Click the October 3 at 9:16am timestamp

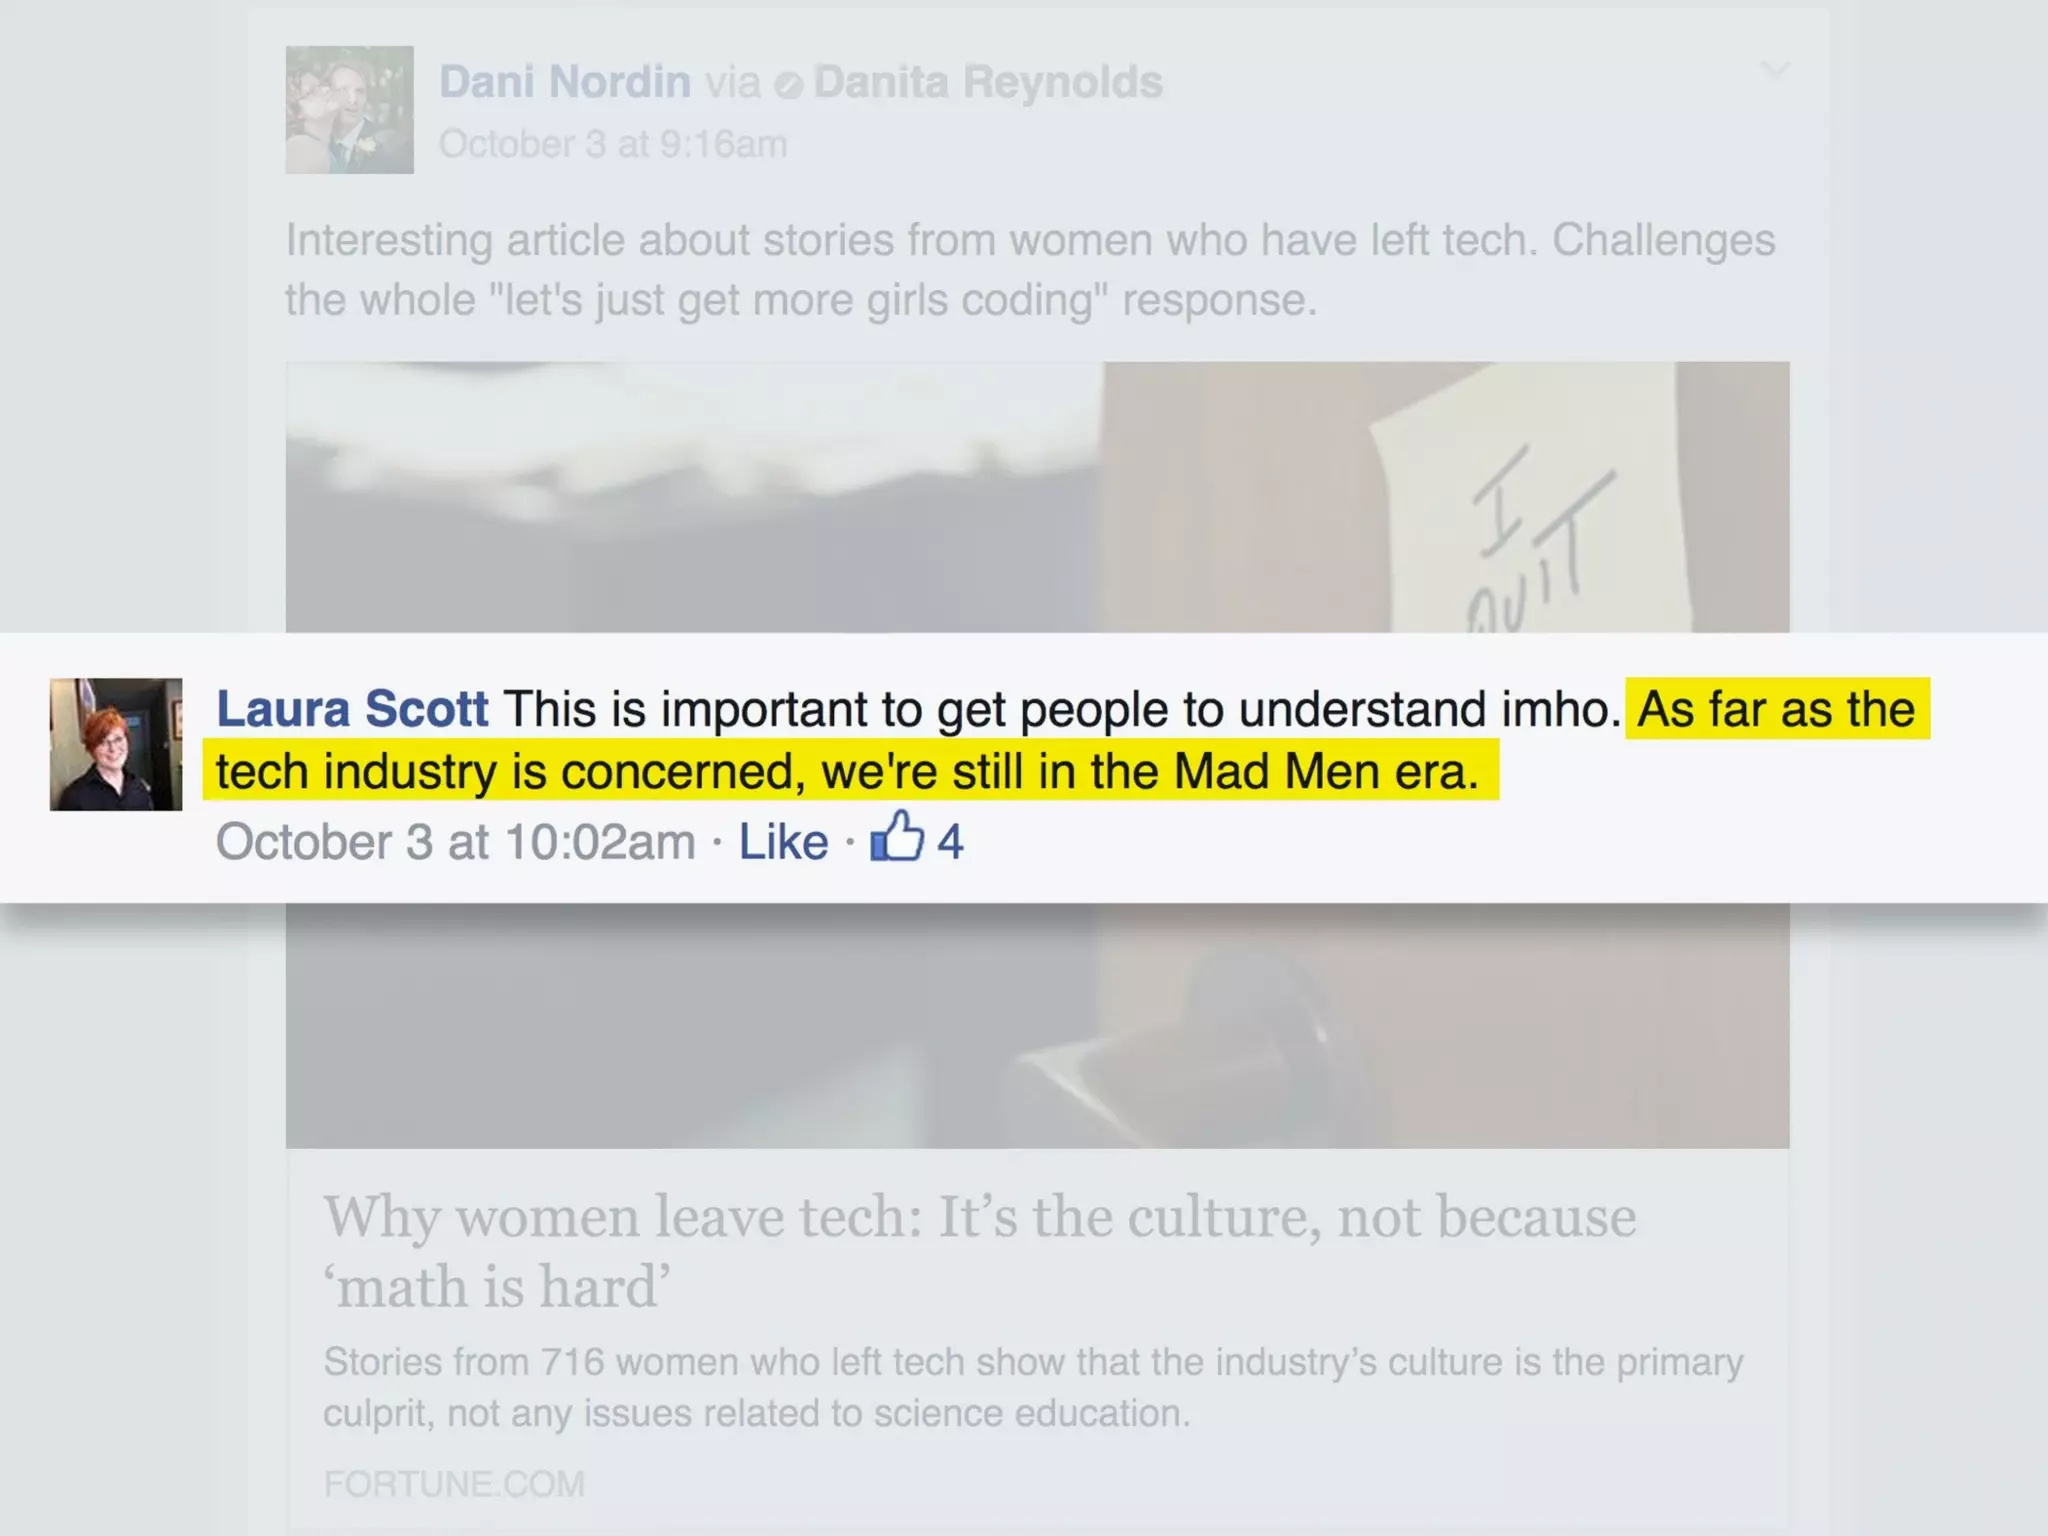click(613, 144)
